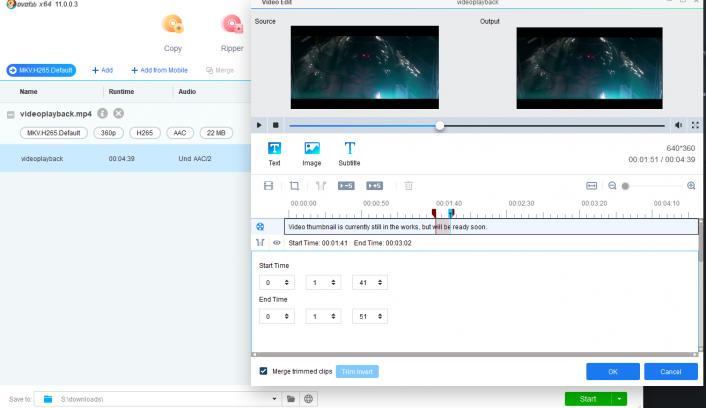Open the Image watermark tool

(x=312, y=152)
